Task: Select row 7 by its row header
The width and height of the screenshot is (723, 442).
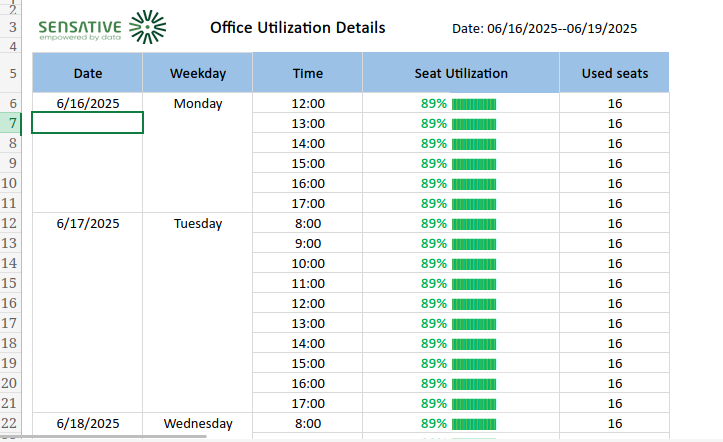Action: (x=12, y=123)
